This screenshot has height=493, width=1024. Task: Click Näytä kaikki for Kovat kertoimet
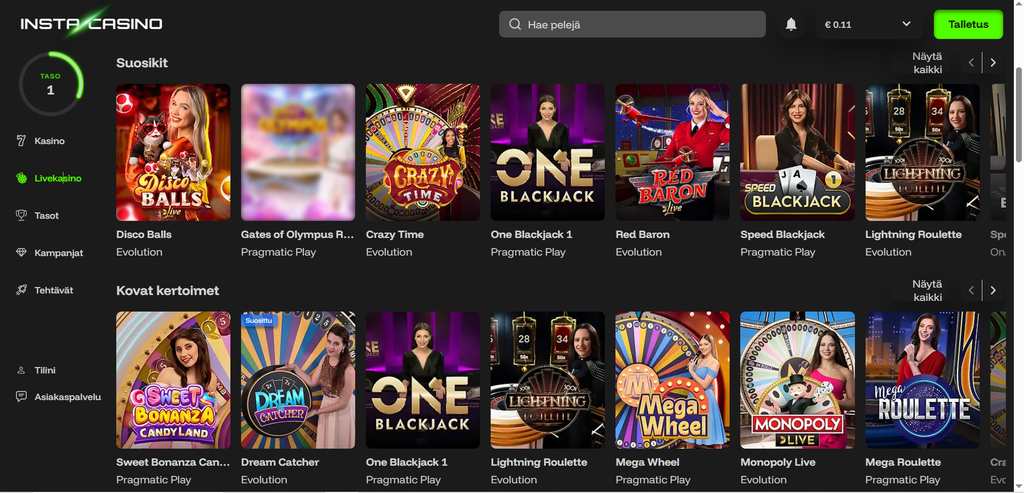(927, 291)
